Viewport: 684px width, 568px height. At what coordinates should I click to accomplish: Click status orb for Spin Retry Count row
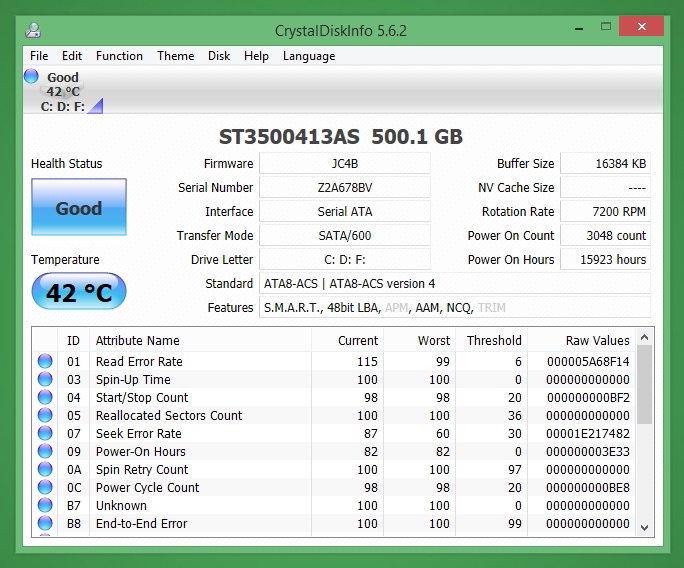(45, 469)
